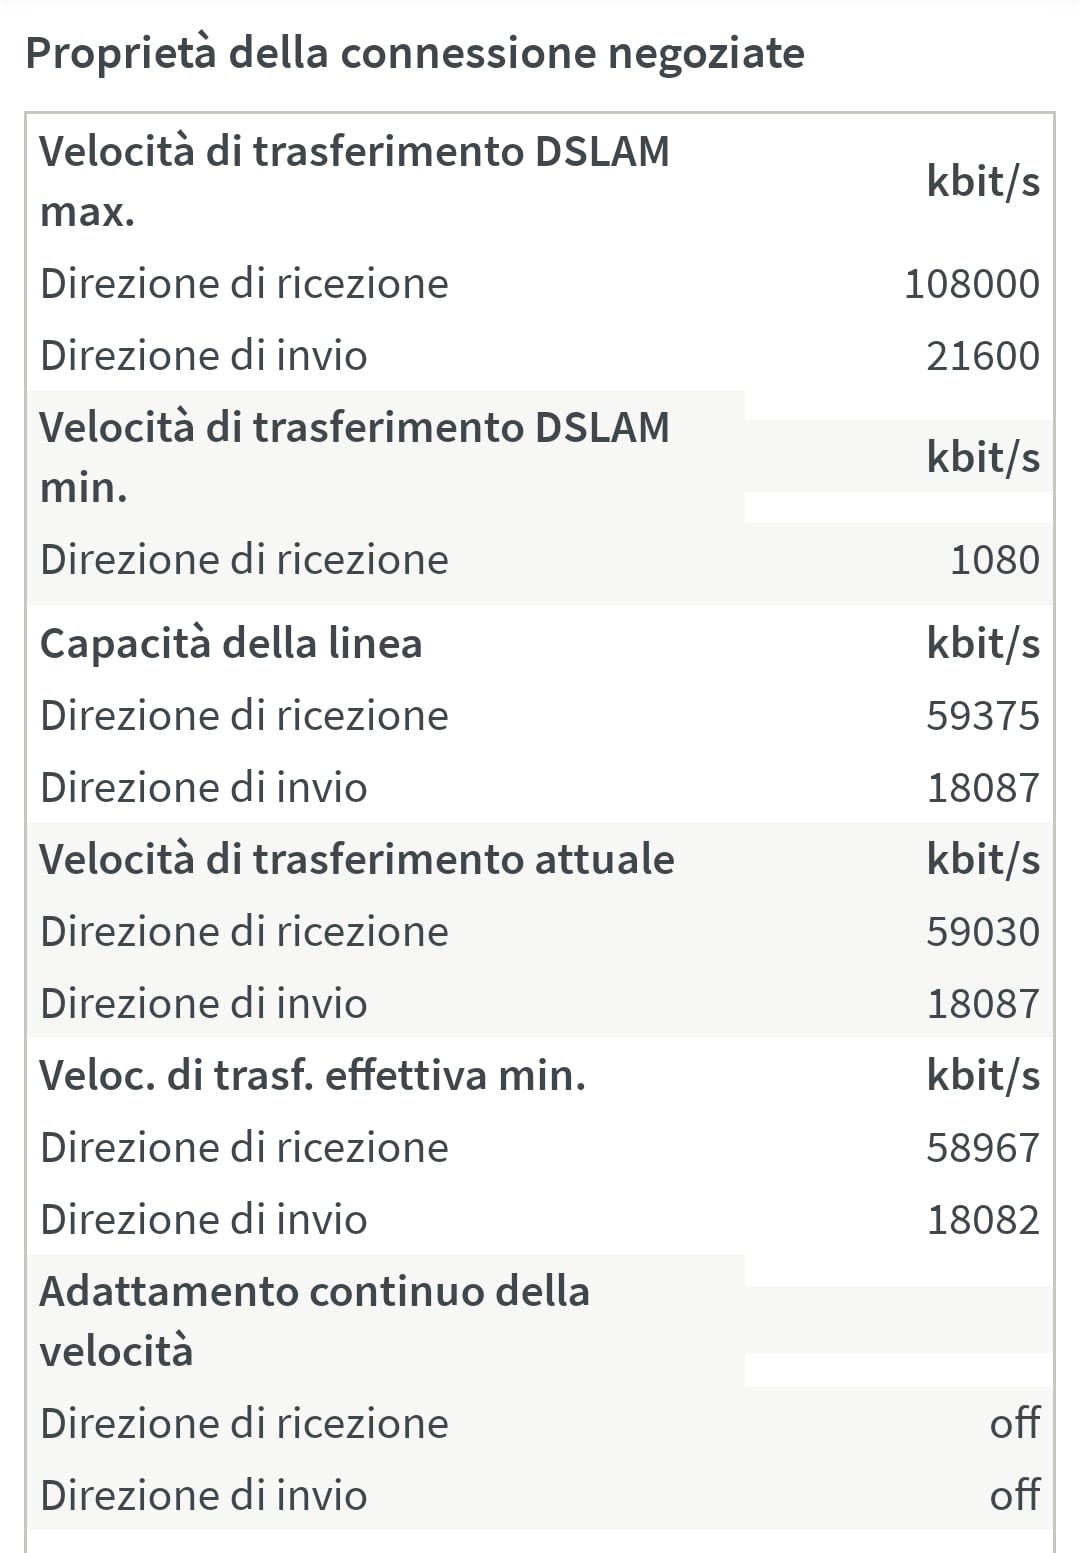Click the 'Direzione di ricezione' label under DSLAM max.
The width and height of the screenshot is (1080, 1553).
pyautogui.click(x=244, y=284)
